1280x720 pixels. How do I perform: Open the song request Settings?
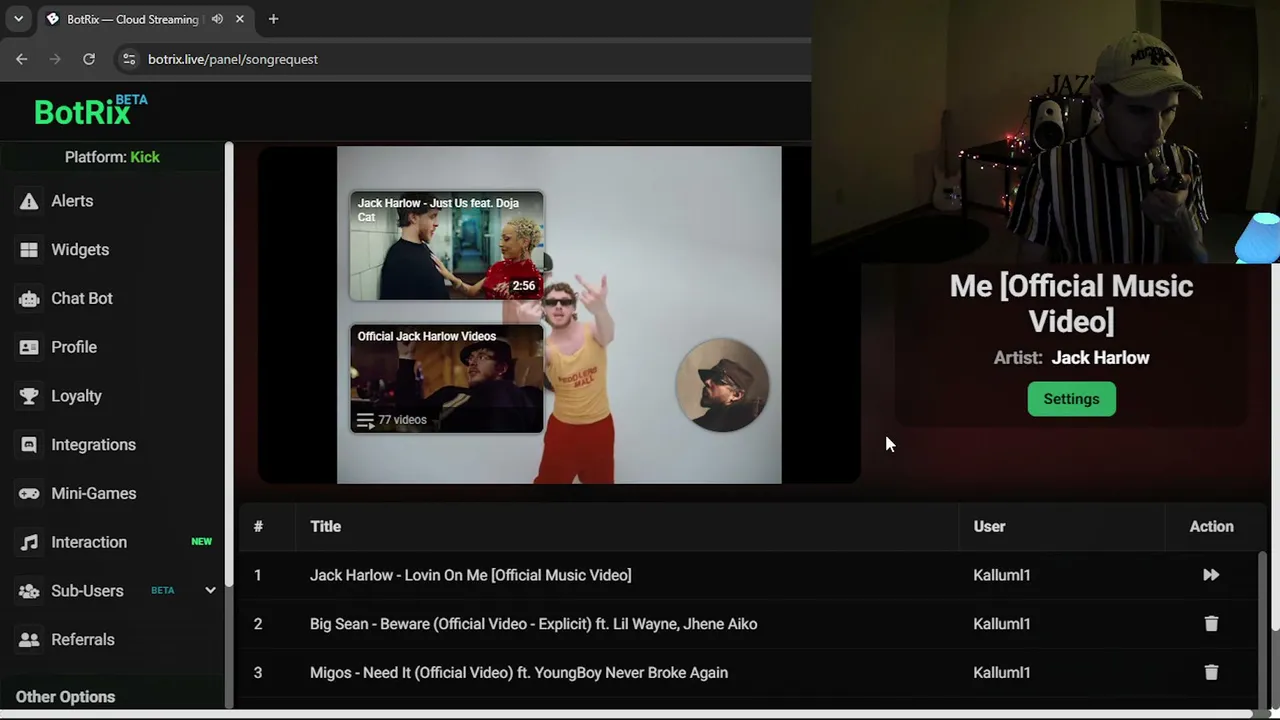(x=1071, y=399)
